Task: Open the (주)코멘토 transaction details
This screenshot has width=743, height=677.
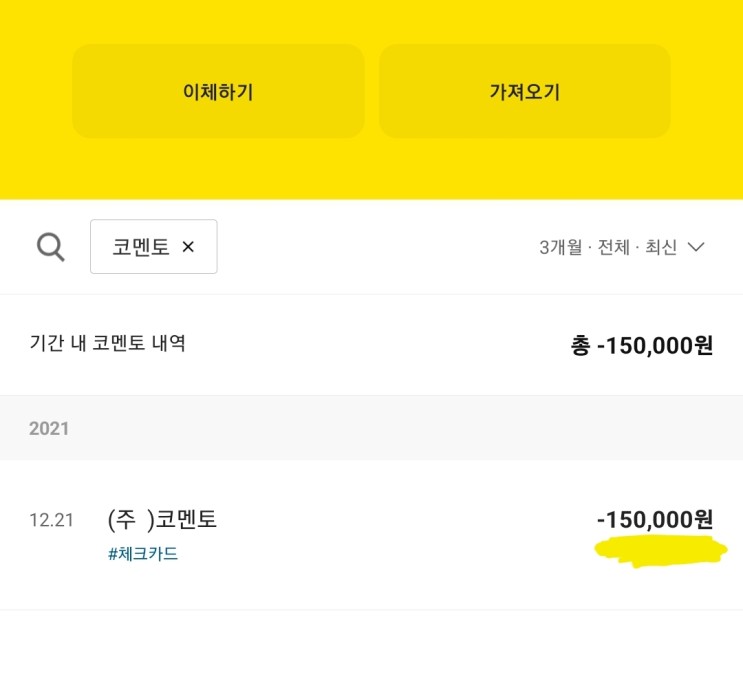Action: coord(162,520)
